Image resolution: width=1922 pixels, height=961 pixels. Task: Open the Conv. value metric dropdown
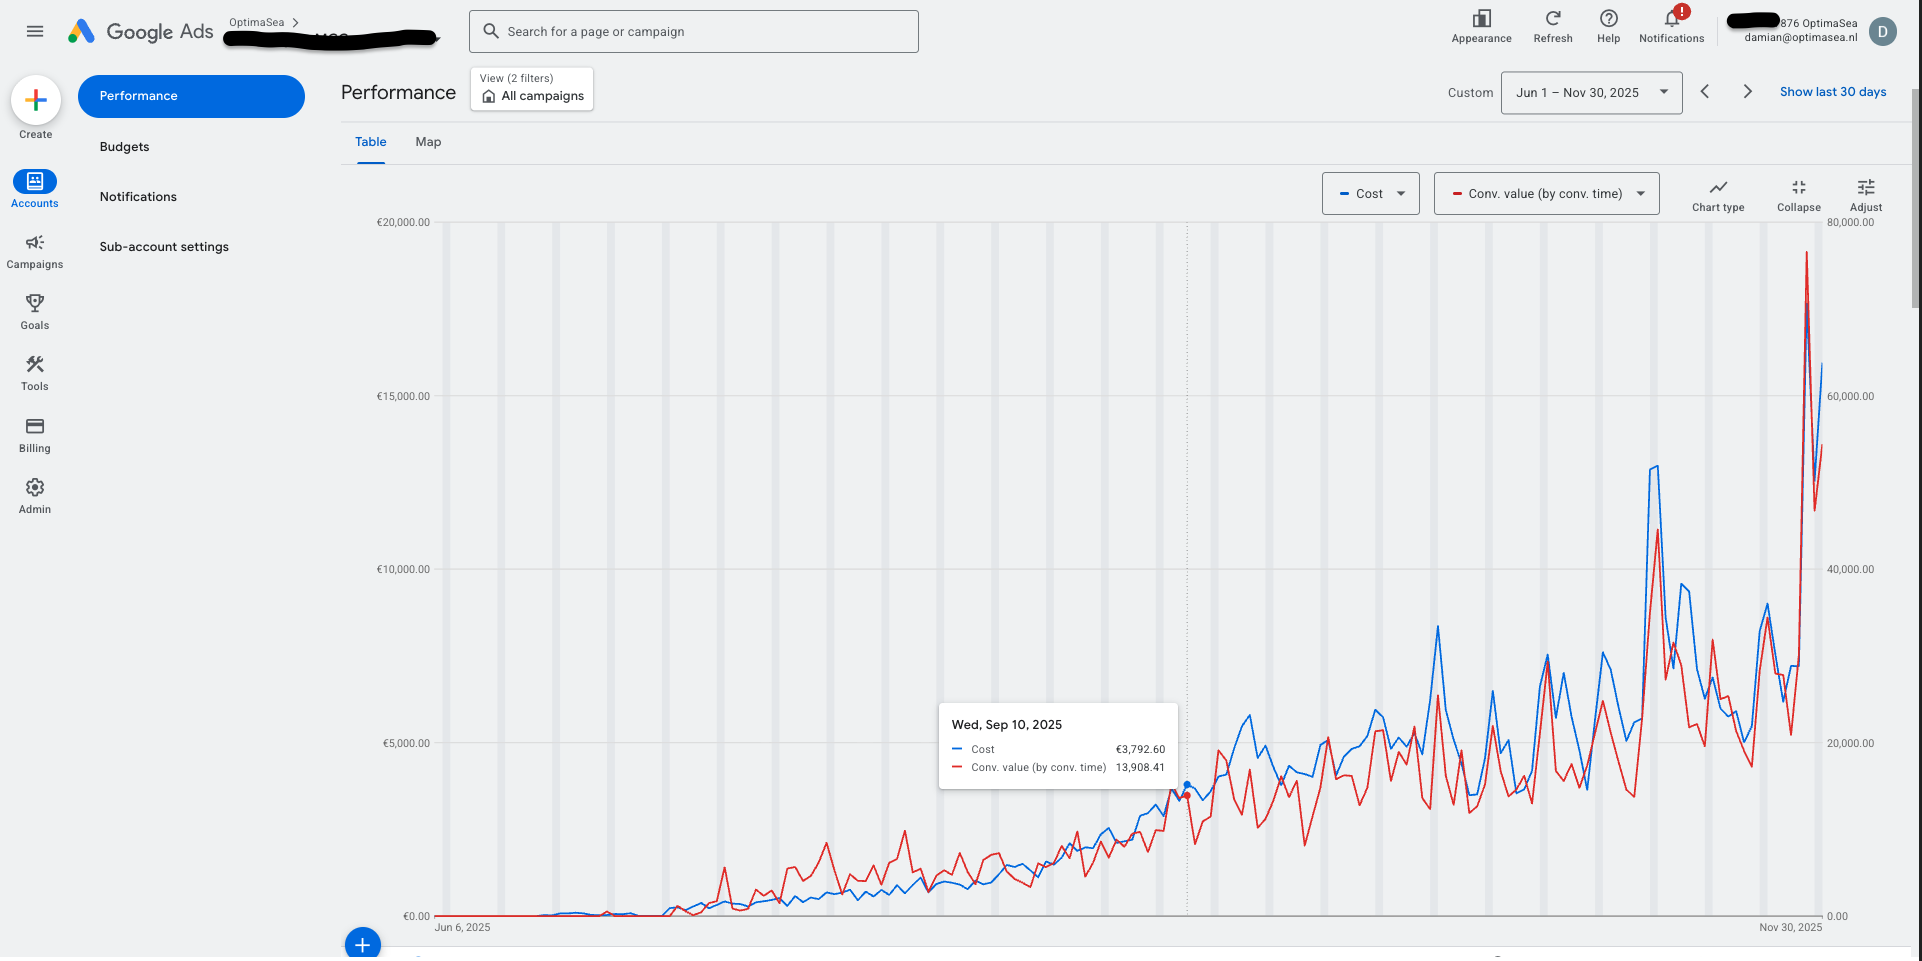[x=1546, y=194]
